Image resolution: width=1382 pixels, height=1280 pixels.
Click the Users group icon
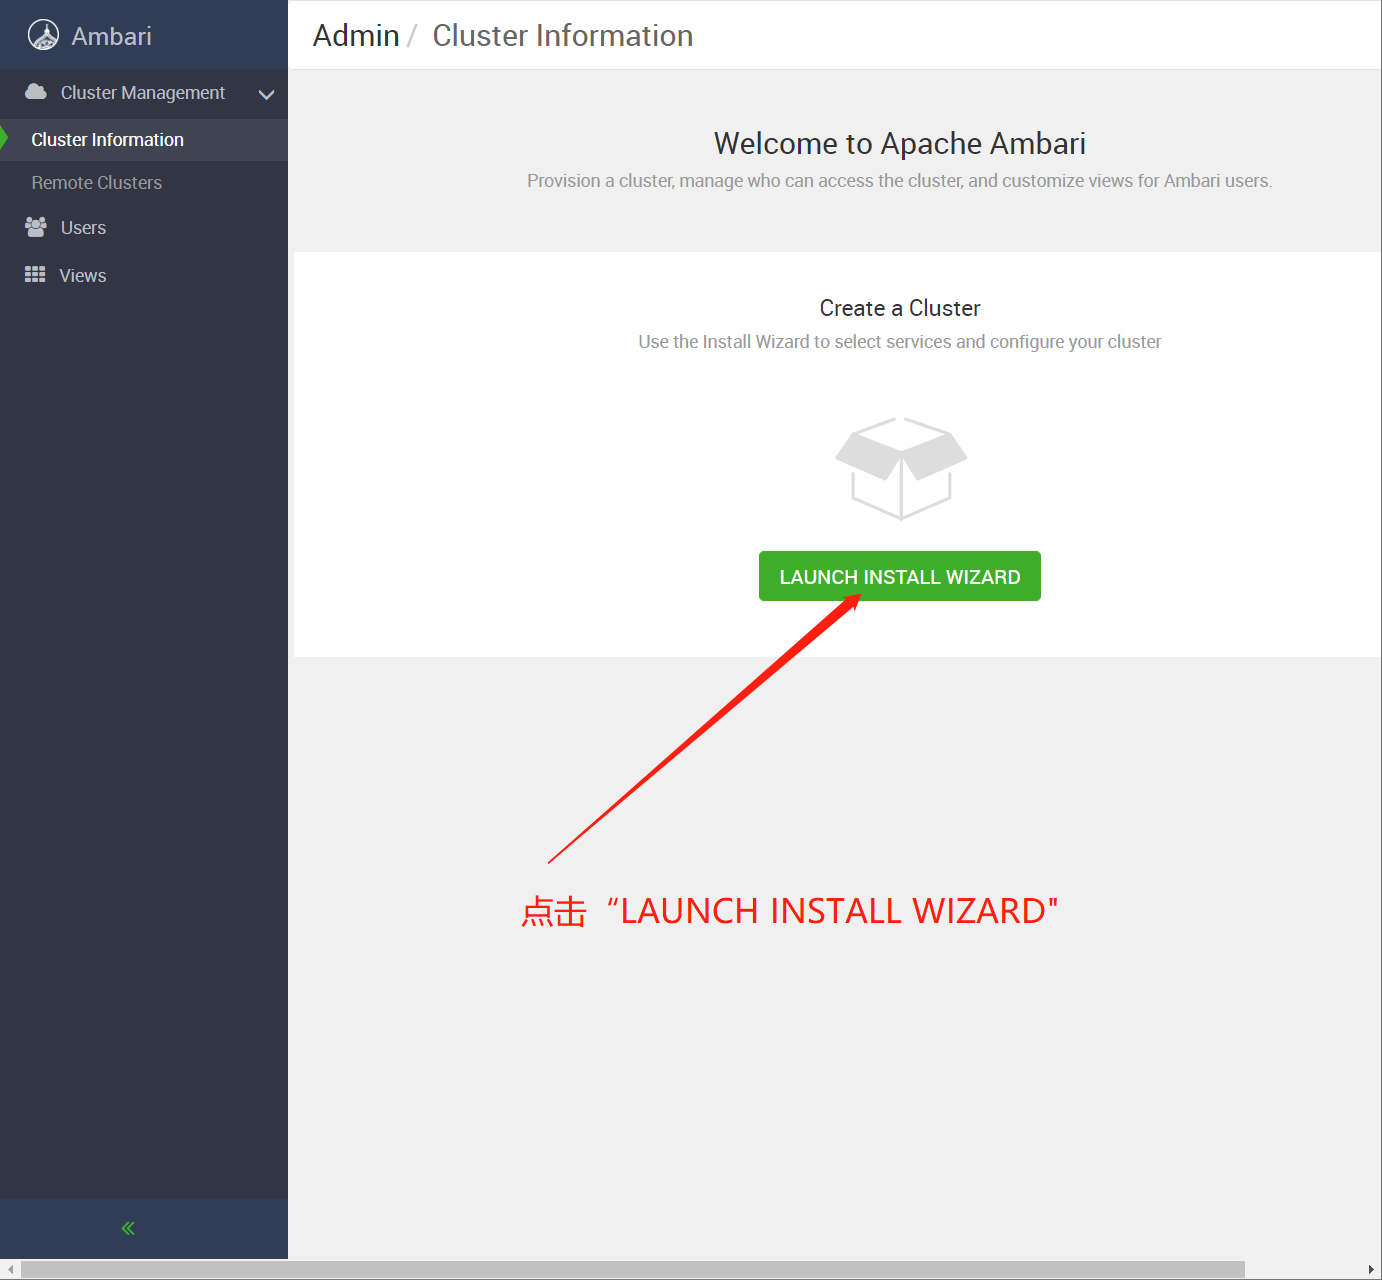click(36, 227)
